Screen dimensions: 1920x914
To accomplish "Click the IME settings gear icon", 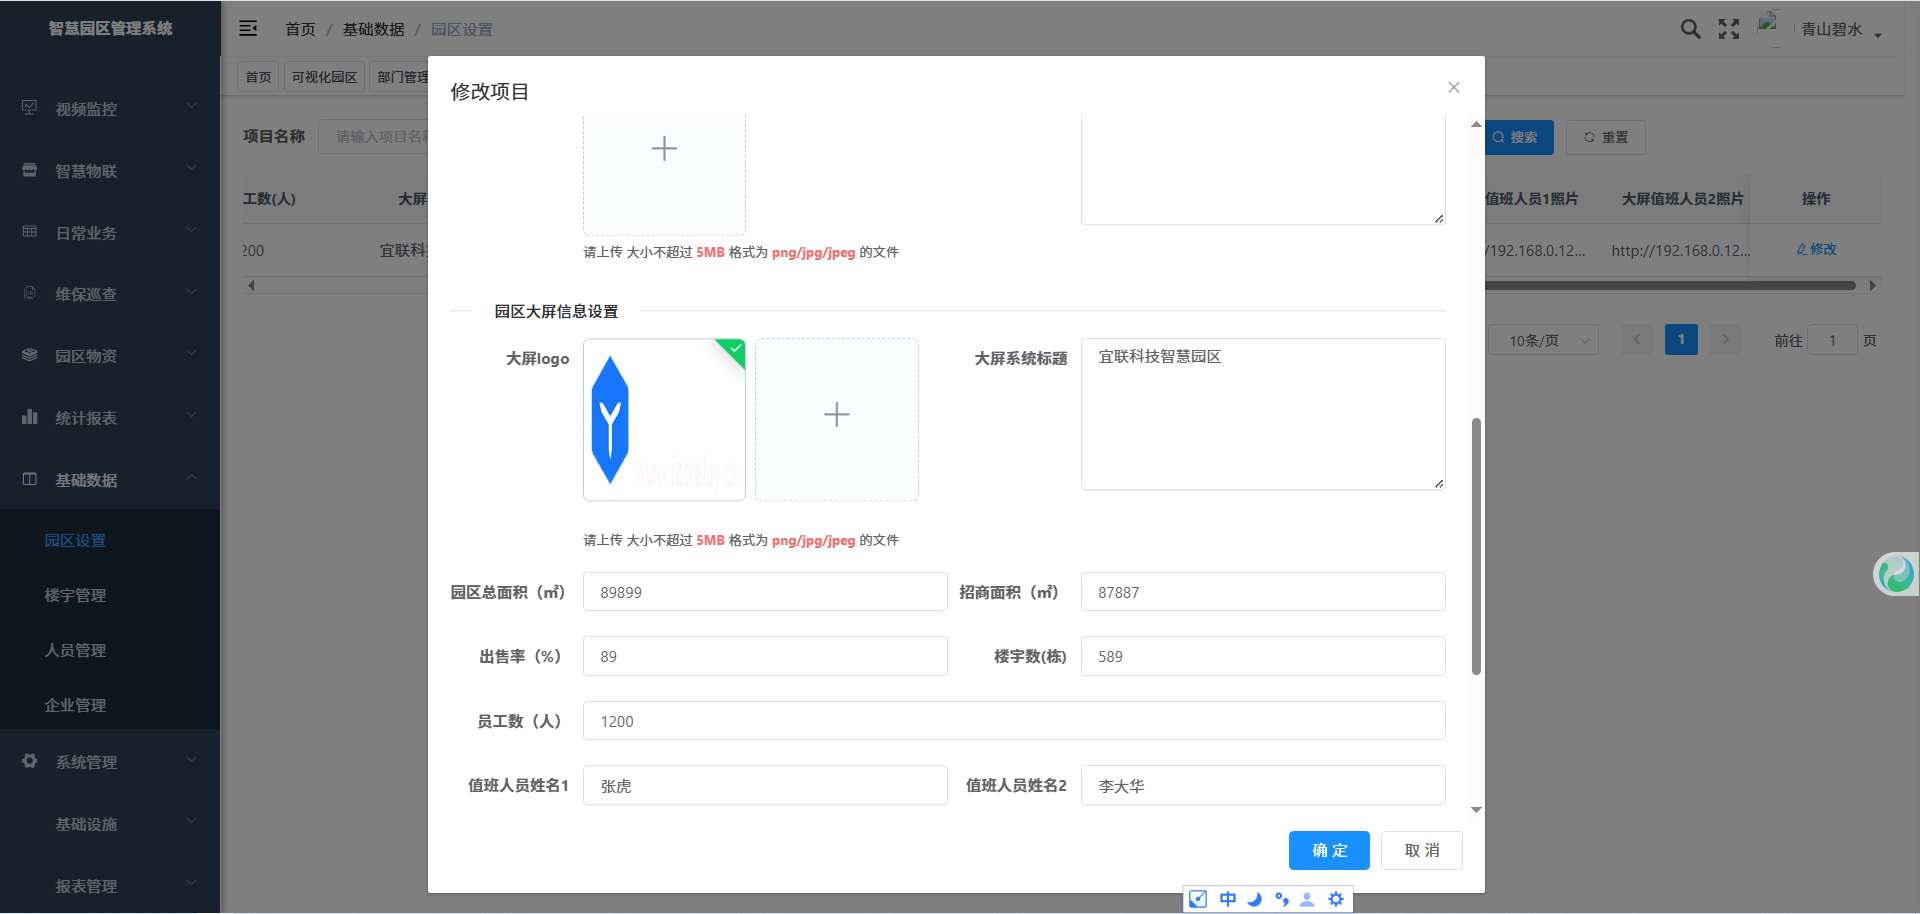I will [1336, 899].
